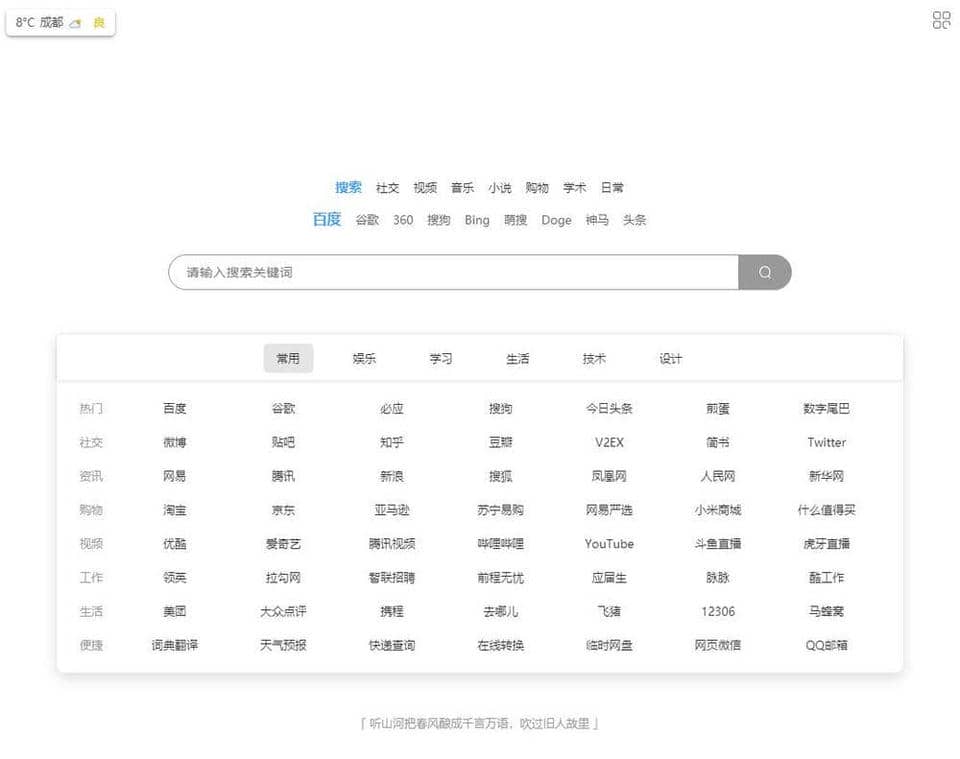Open the YouTube link
Screen dimensions: 960x759
[609, 544]
